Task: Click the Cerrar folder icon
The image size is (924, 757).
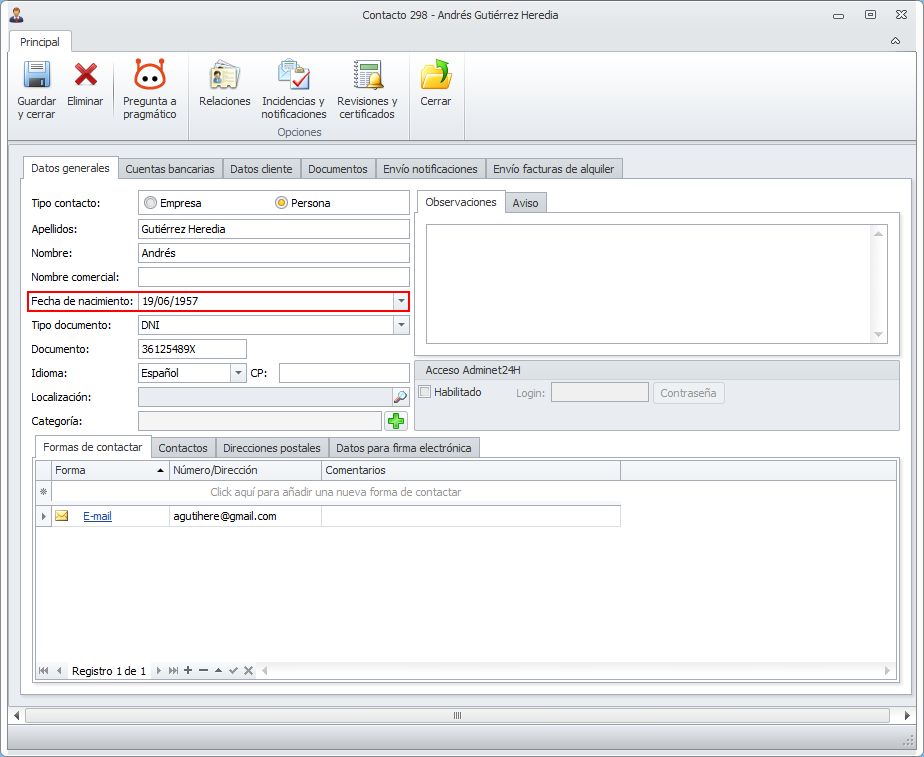Action: click(x=435, y=77)
